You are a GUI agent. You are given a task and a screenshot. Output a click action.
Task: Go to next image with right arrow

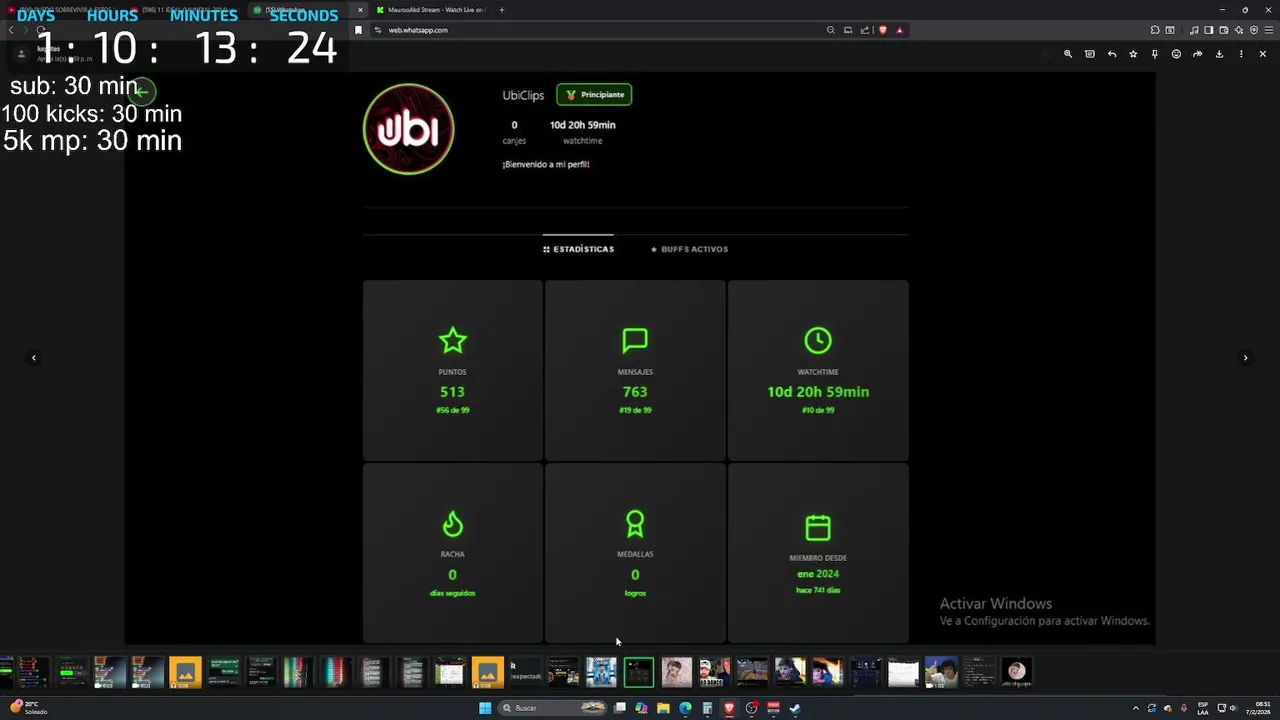[1245, 357]
